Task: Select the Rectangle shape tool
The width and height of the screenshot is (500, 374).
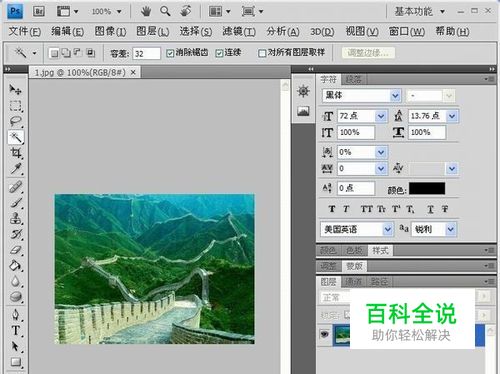Action: click(x=15, y=362)
